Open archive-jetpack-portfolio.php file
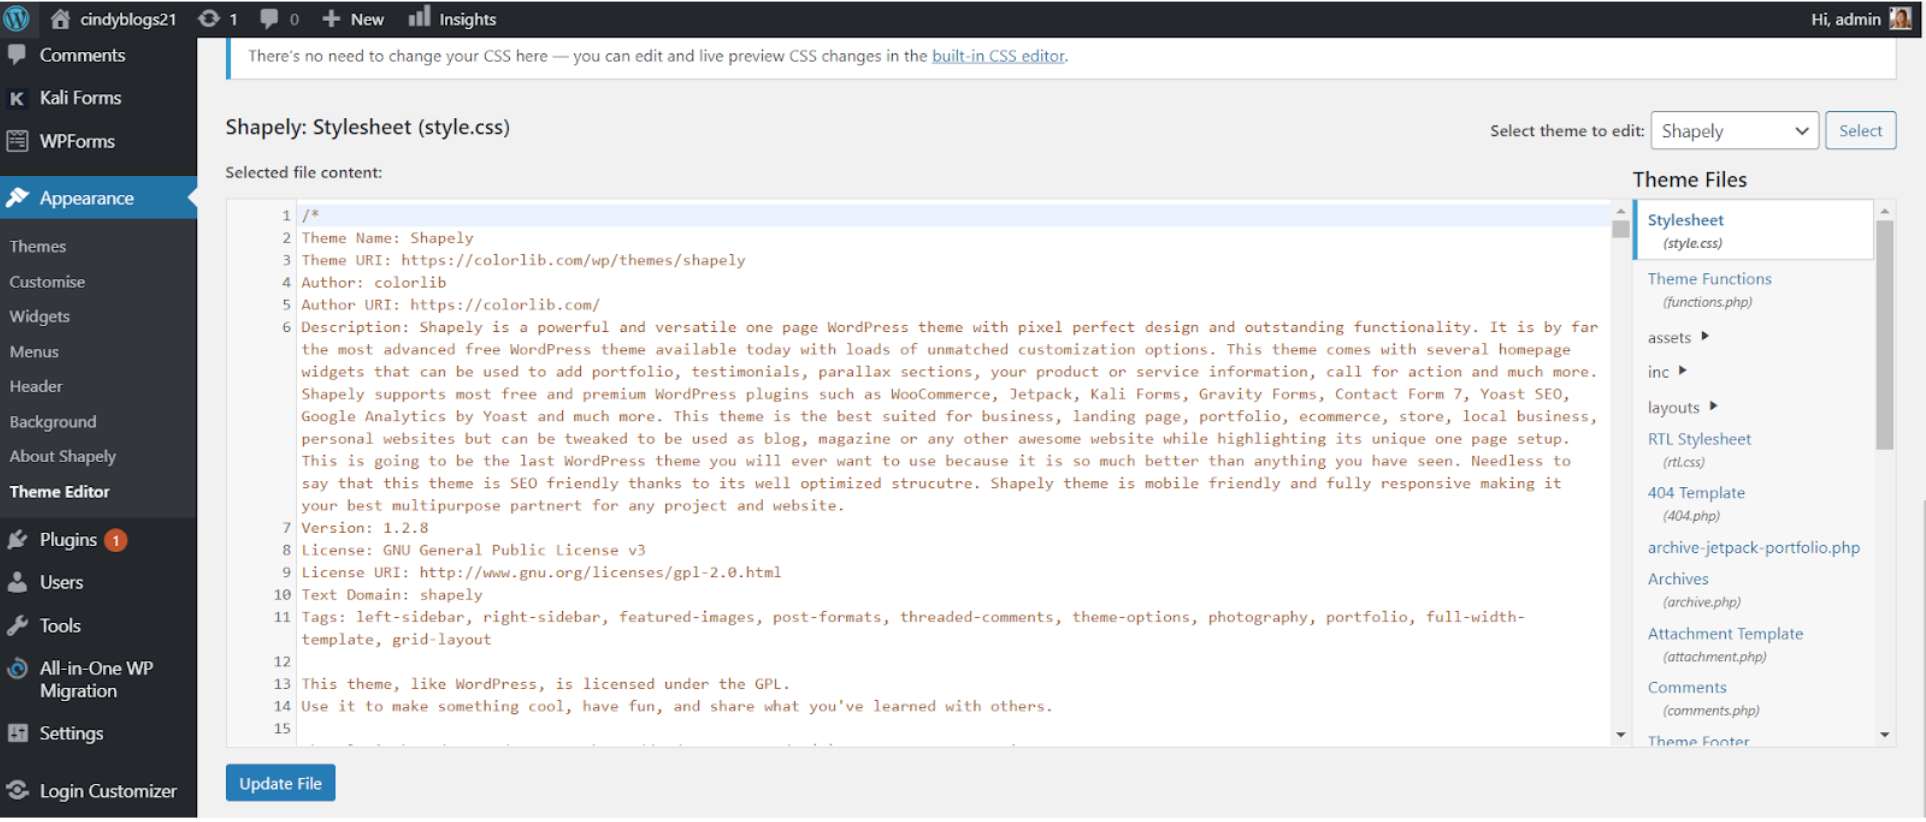 point(1754,548)
